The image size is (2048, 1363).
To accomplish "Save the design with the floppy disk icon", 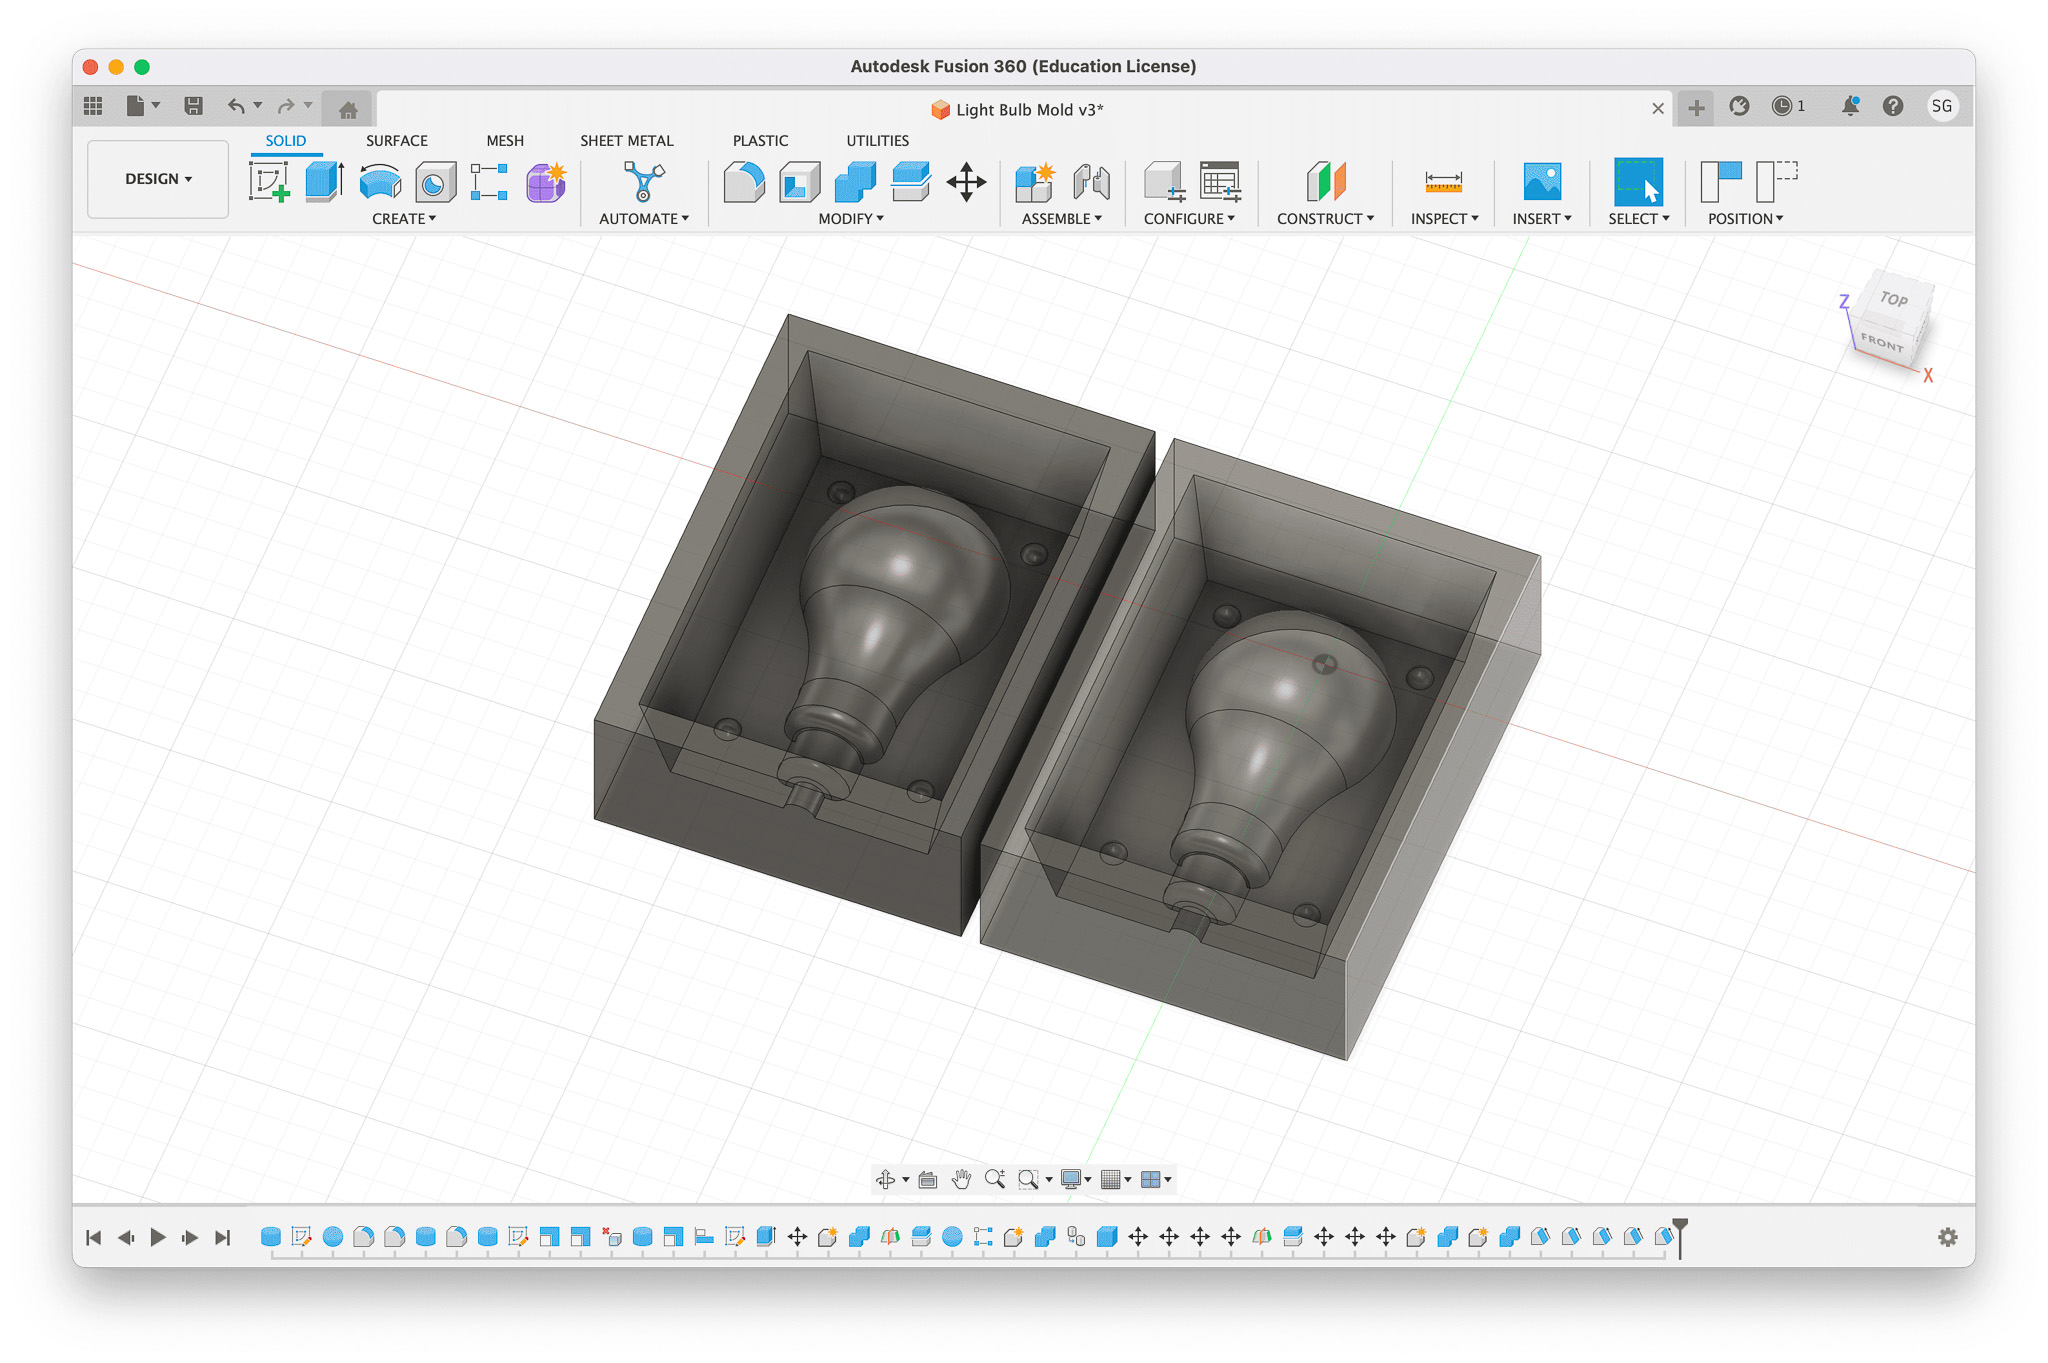I will click(x=194, y=106).
